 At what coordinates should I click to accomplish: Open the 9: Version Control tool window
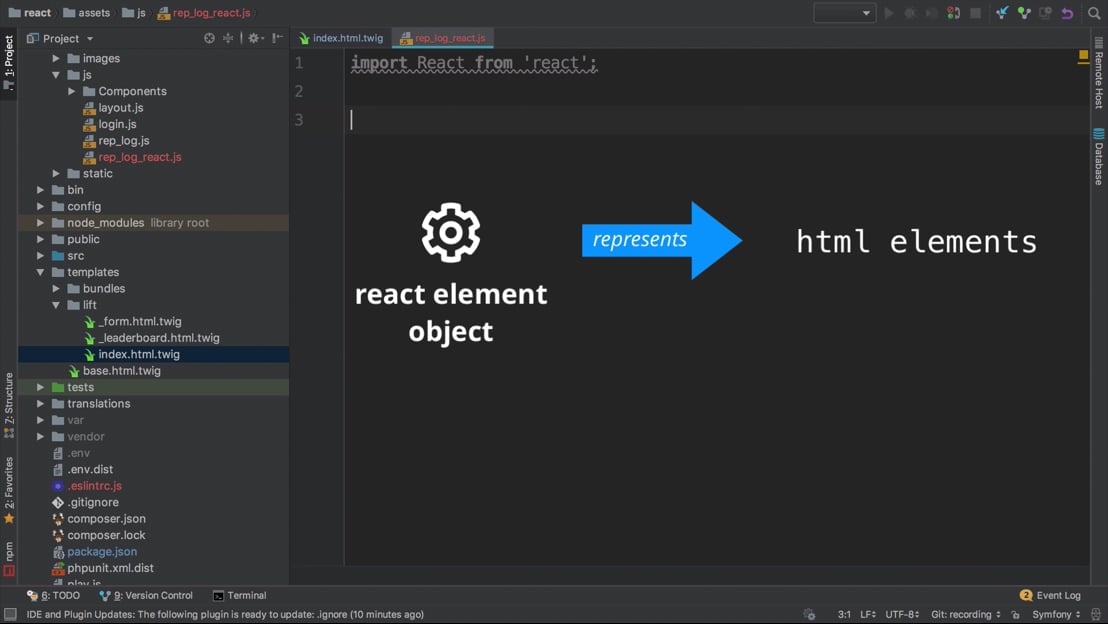(x=146, y=595)
